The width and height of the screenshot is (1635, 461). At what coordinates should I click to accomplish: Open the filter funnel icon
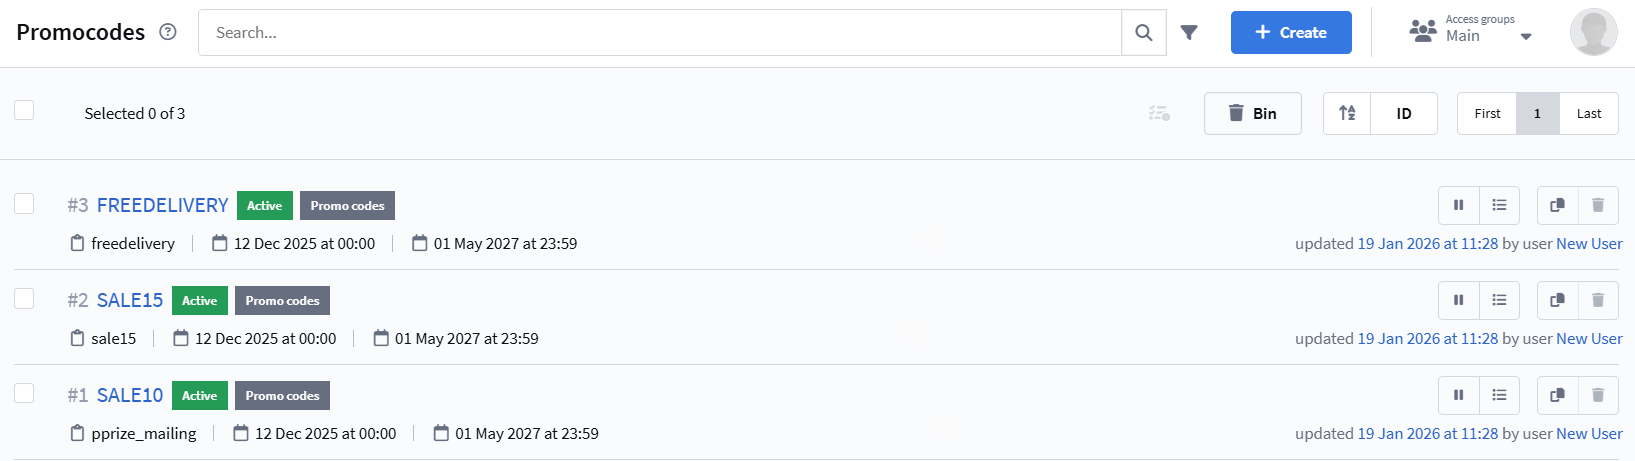click(1189, 33)
